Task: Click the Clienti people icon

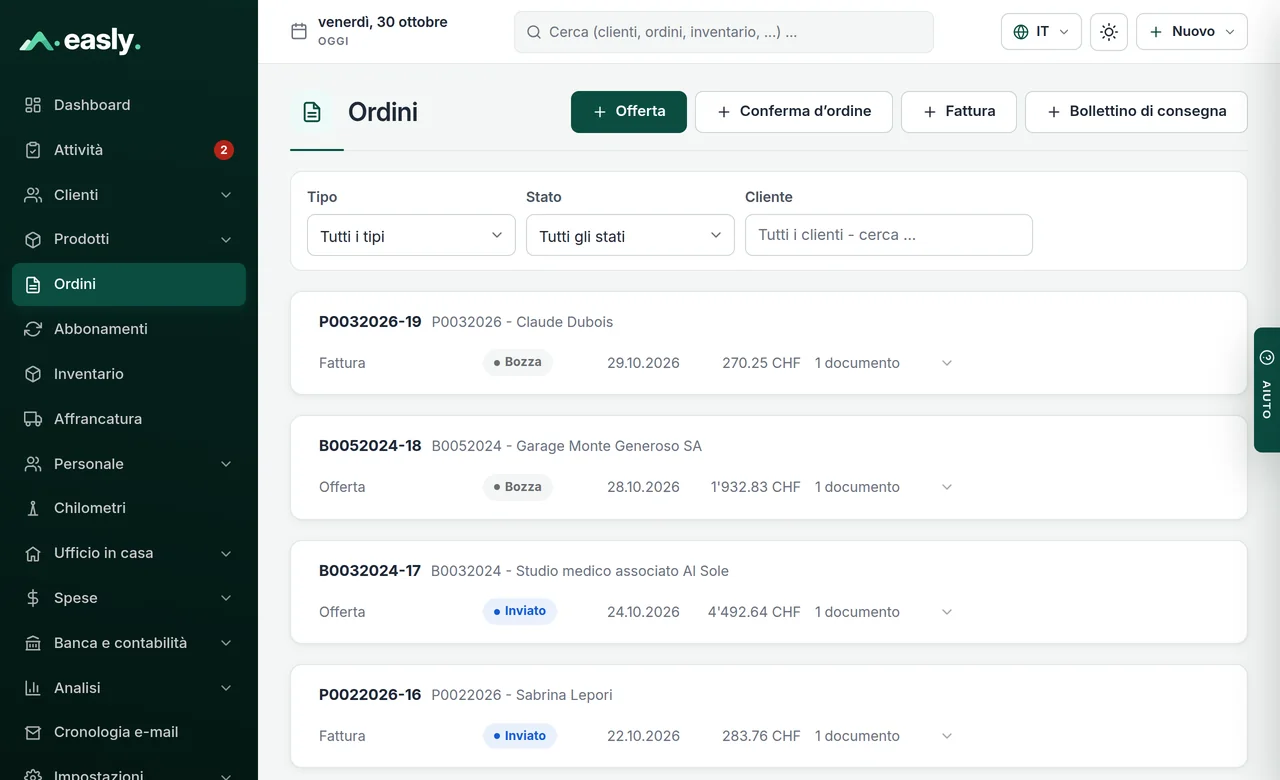Action: [33, 195]
